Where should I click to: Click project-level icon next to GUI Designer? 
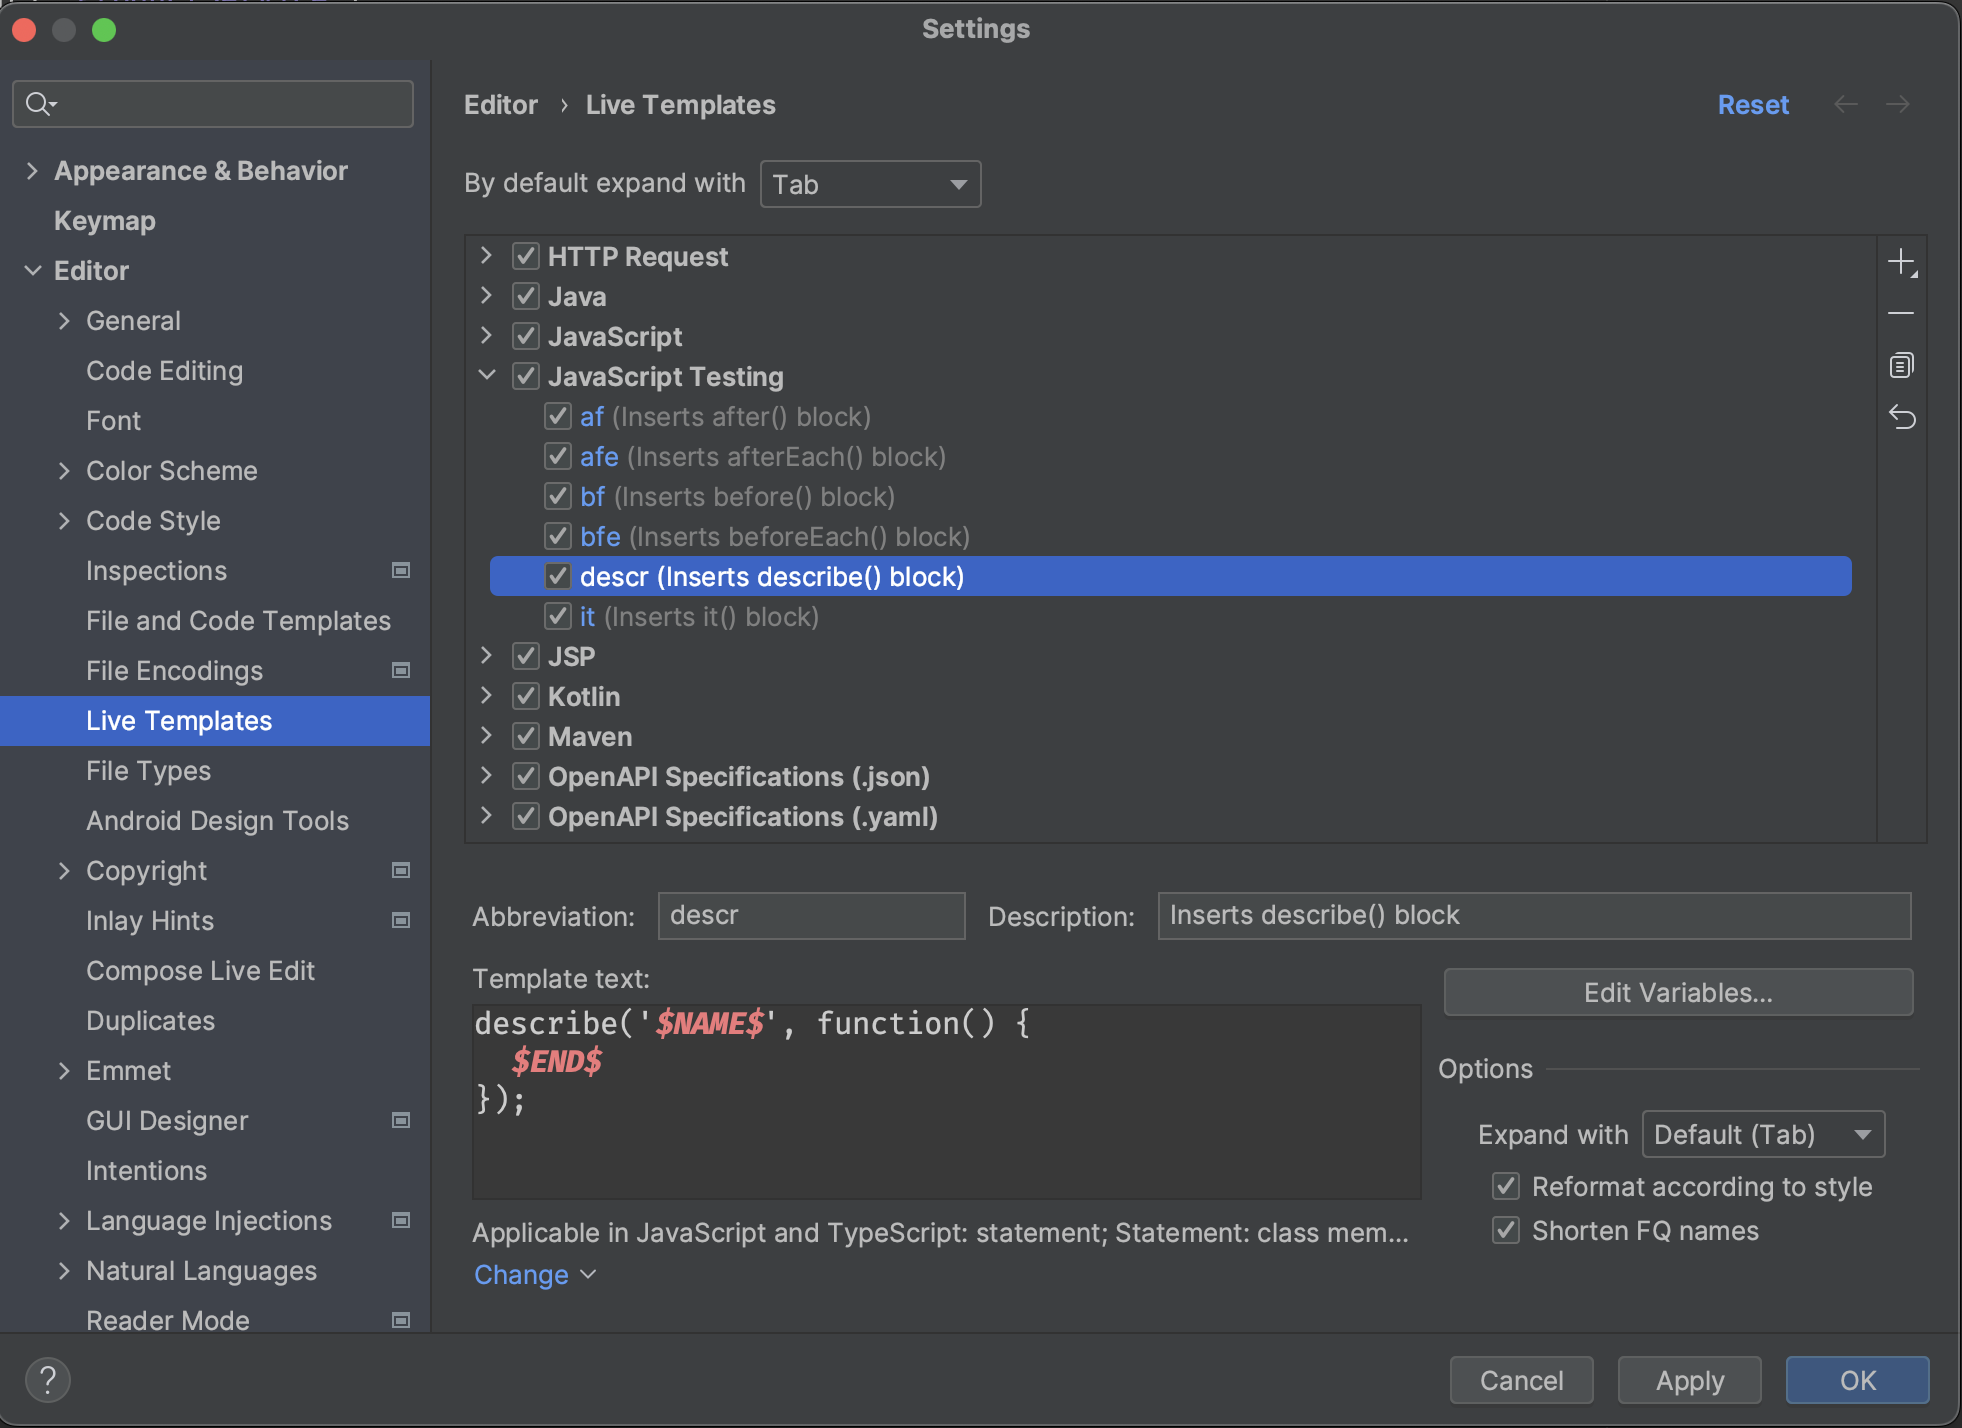[401, 1120]
